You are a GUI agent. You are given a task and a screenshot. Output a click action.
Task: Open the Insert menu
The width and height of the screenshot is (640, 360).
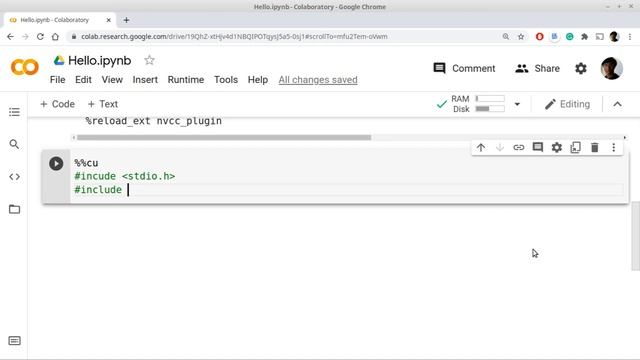(x=145, y=80)
